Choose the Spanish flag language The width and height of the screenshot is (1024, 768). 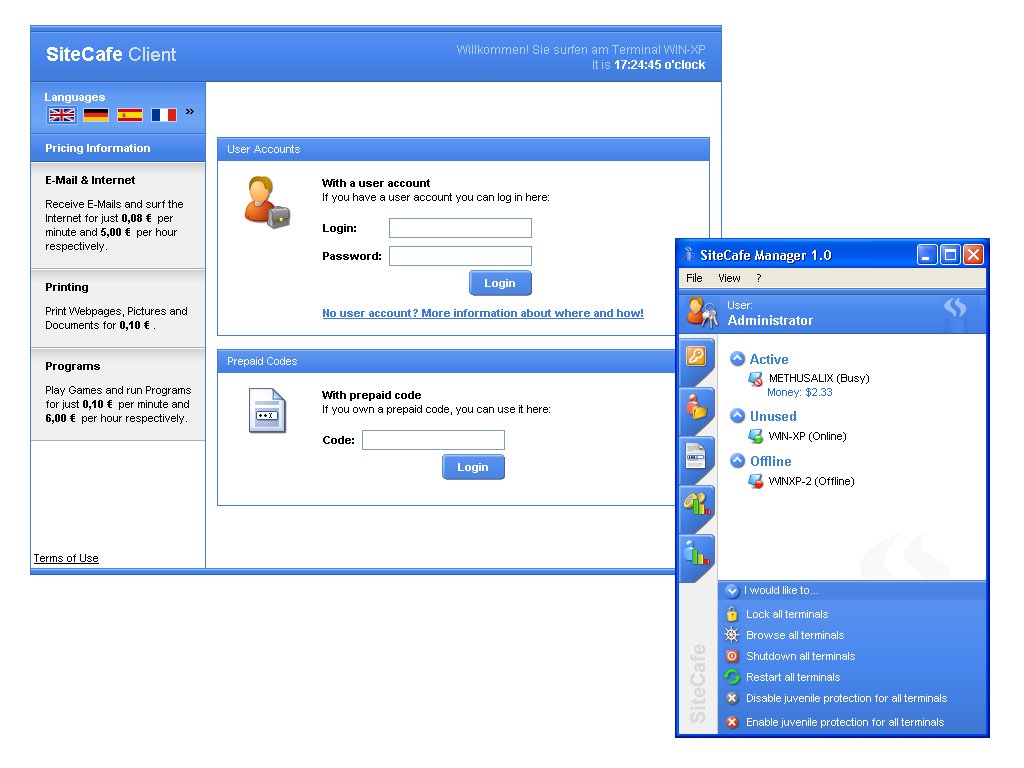click(130, 116)
